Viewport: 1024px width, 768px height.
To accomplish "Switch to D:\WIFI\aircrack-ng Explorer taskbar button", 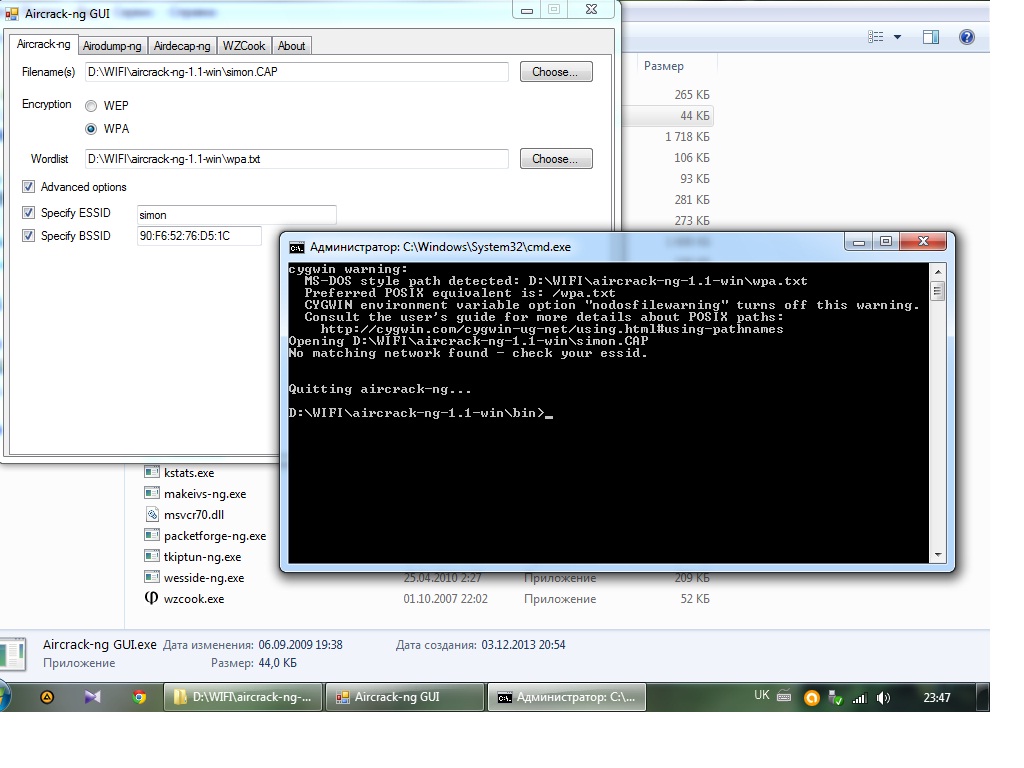I will [242, 697].
